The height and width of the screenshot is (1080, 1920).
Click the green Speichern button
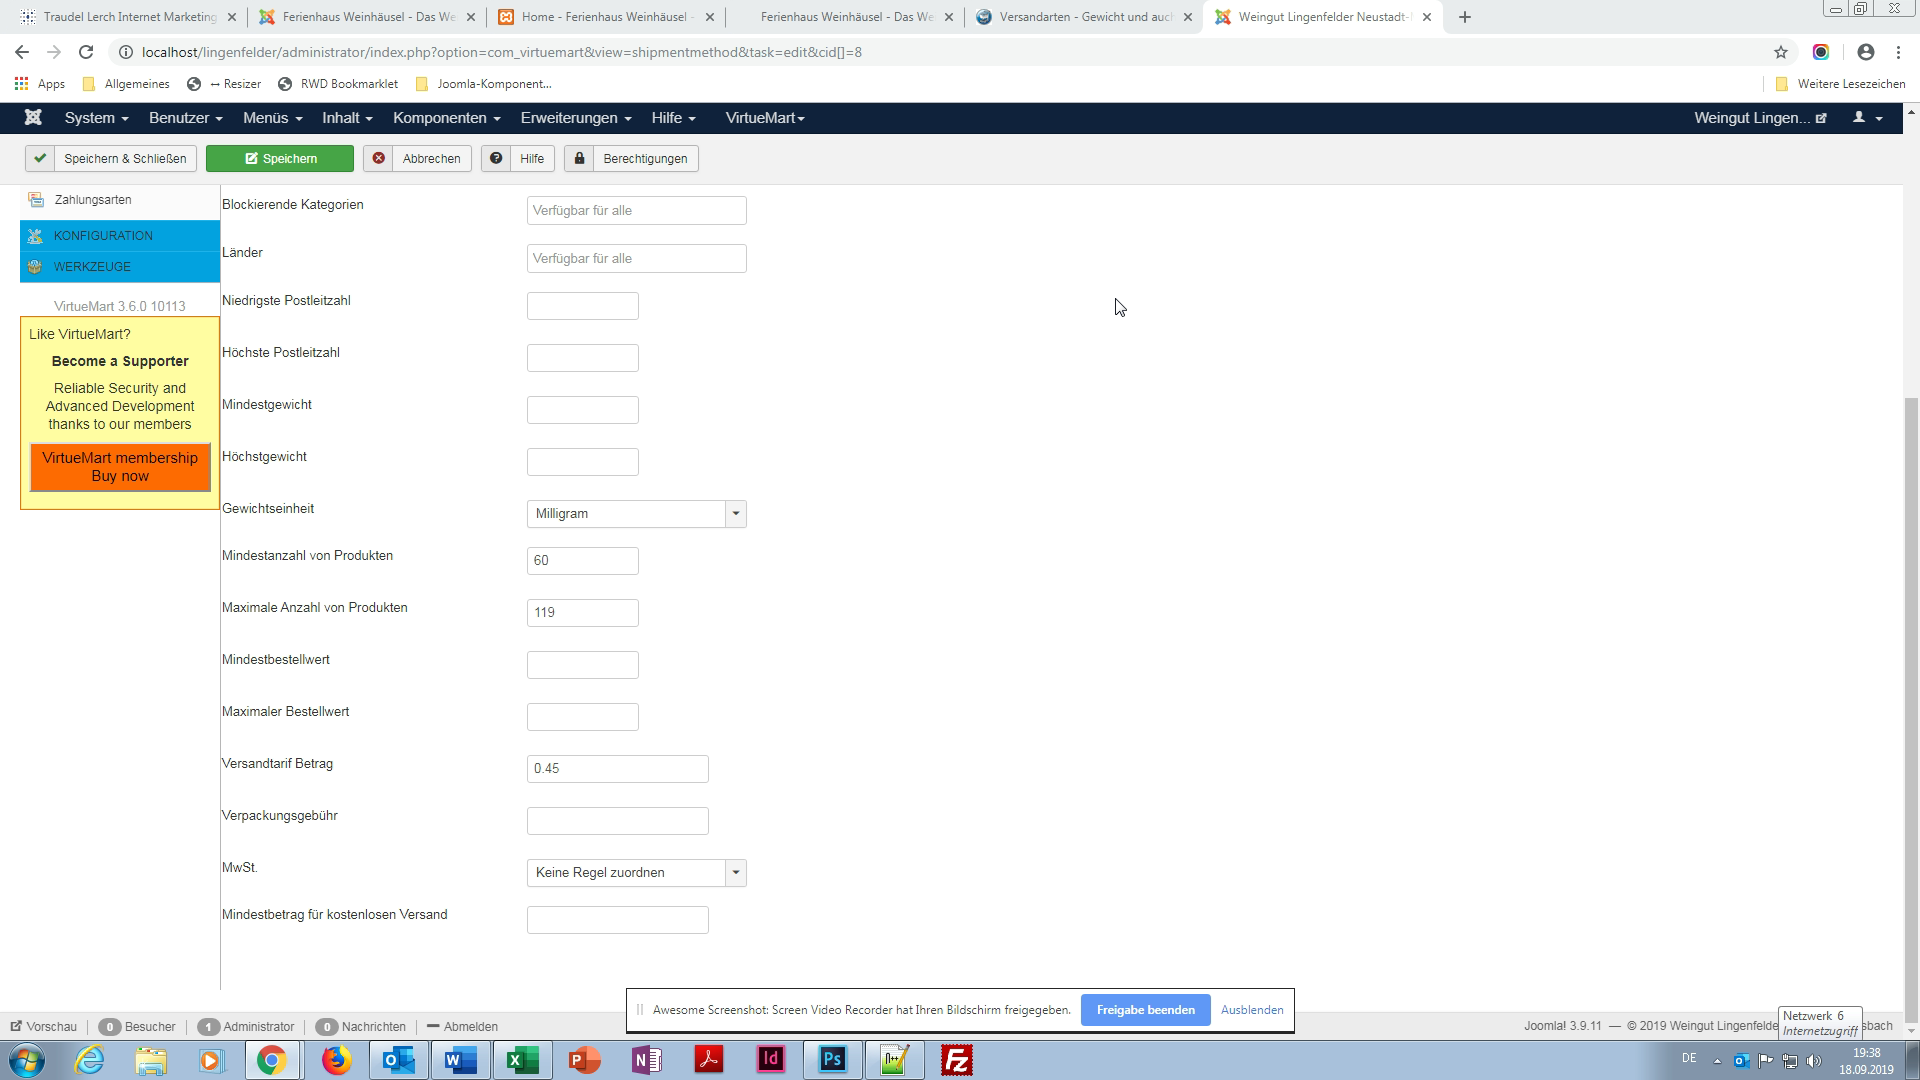279,159
